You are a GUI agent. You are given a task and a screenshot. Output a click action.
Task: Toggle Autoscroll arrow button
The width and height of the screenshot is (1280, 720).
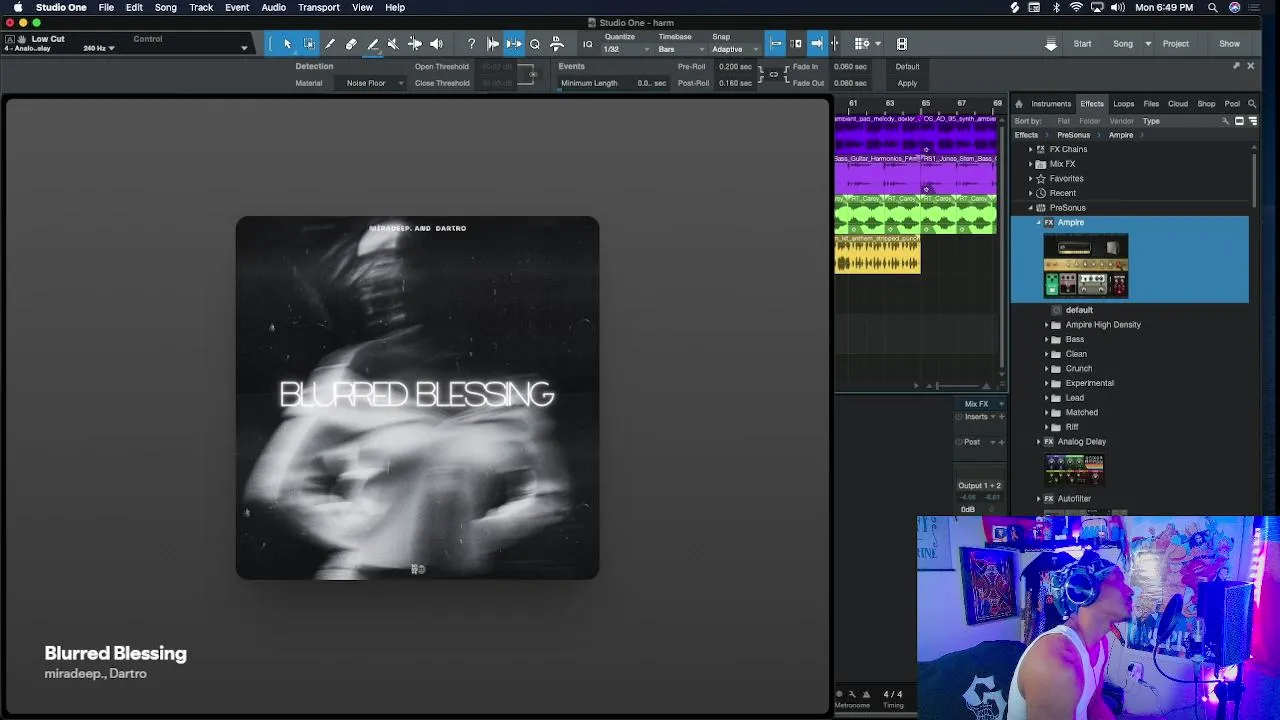[x=817, y=44]
